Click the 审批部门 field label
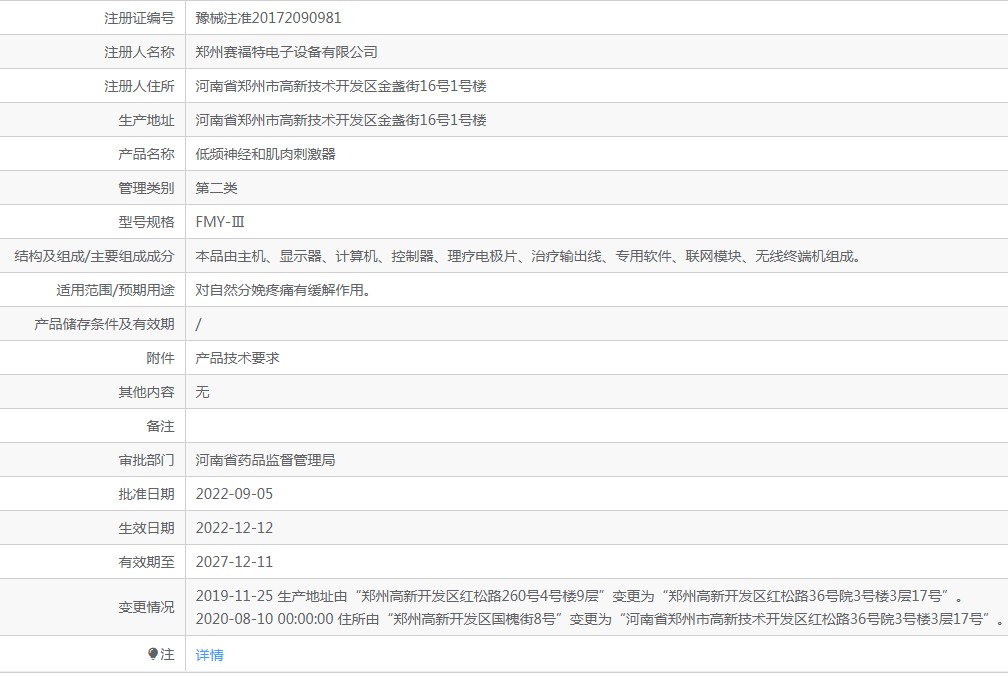The image size is (1008, 676). click(x=147, y=460)
